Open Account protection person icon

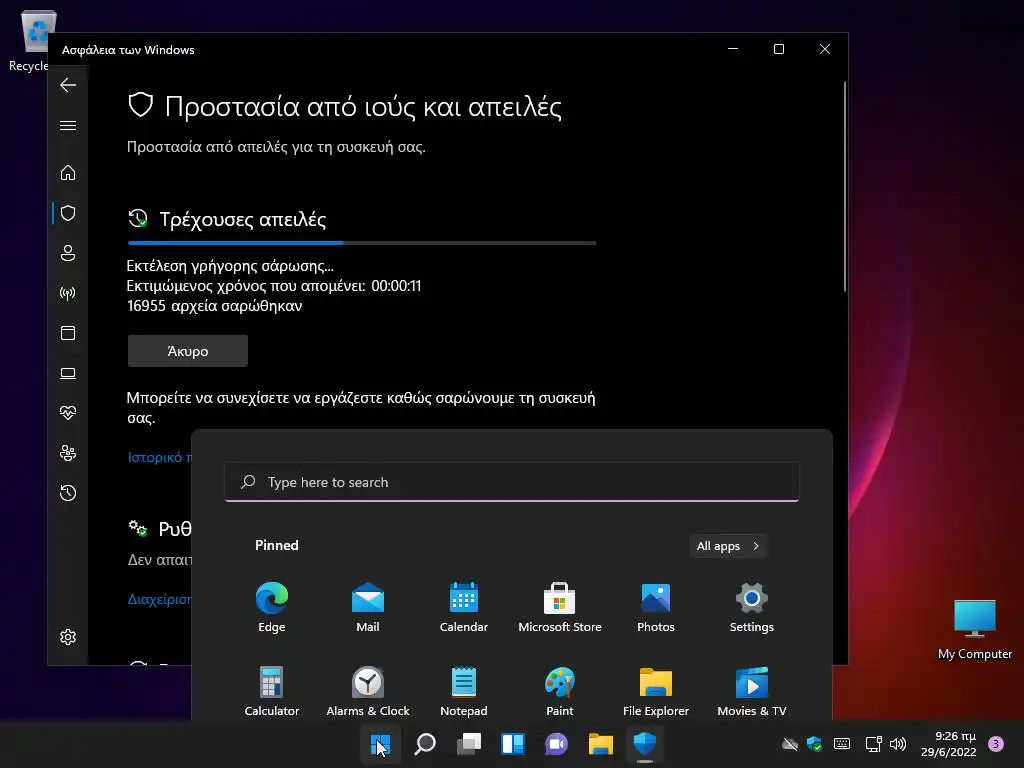[68, 253]
